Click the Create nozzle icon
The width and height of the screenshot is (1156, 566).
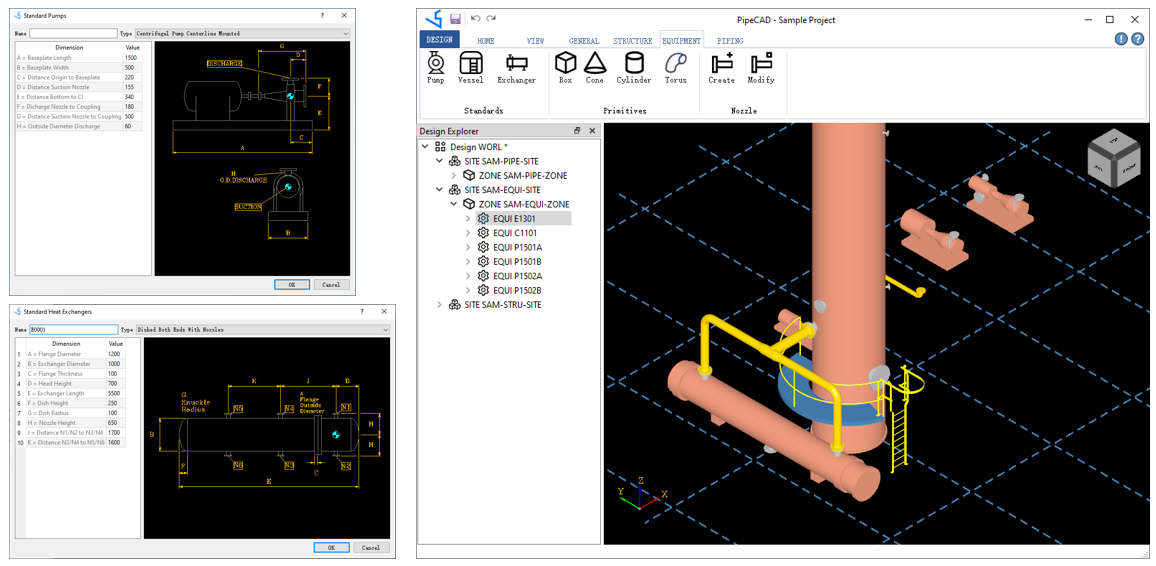(x=721, y=66)
